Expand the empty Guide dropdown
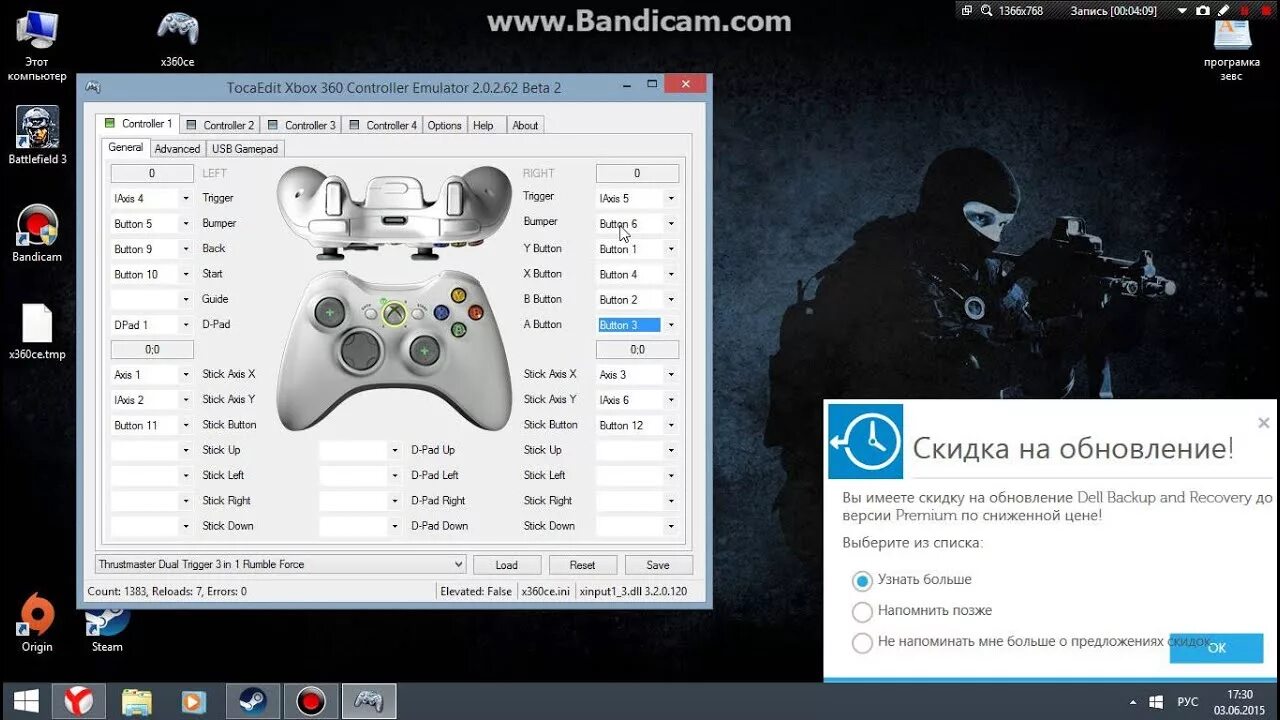Screen dimensions: 1280x720 click(185, 299)
